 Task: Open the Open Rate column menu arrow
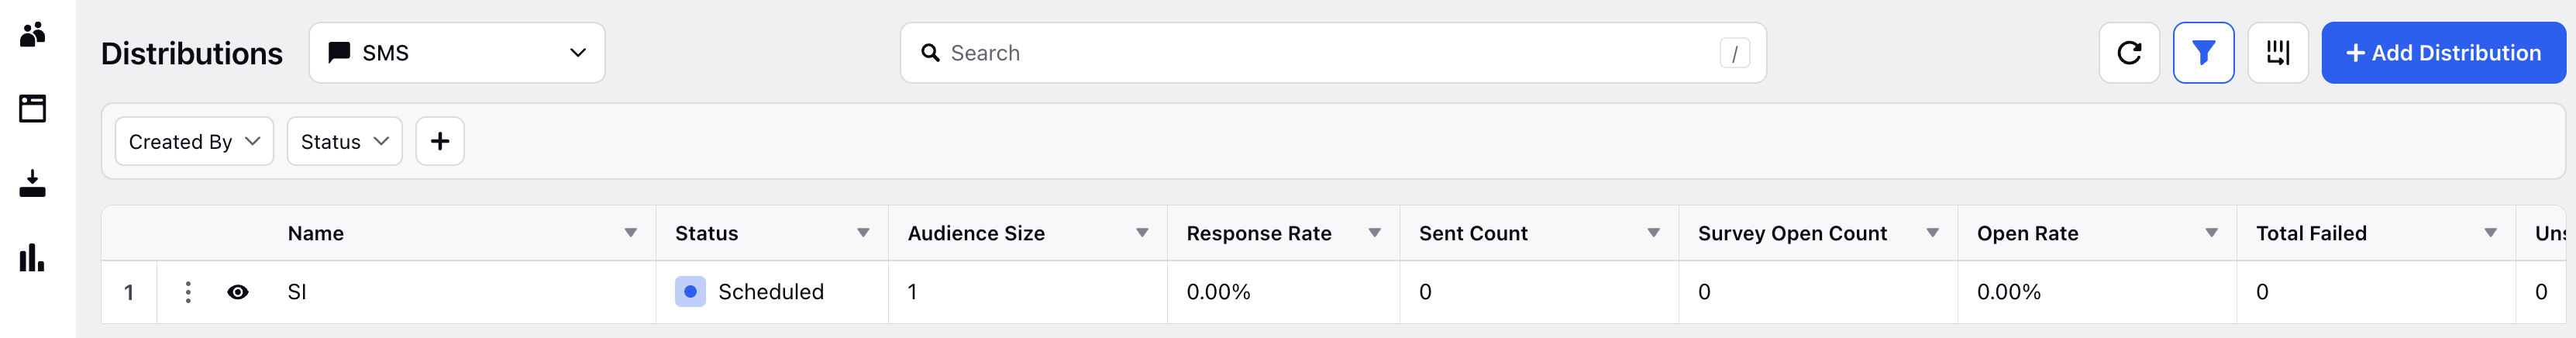click(2212, 233)
